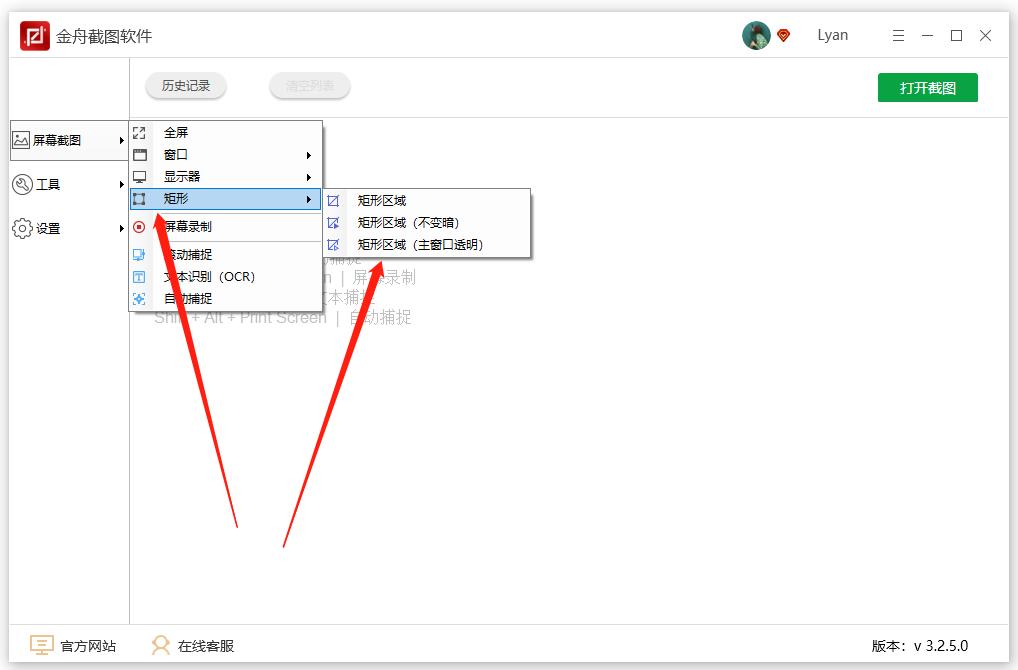Click the red VIP badge near Lyan
The height and width of the screenshot is (670, 1018).
[x=784, y=34]
